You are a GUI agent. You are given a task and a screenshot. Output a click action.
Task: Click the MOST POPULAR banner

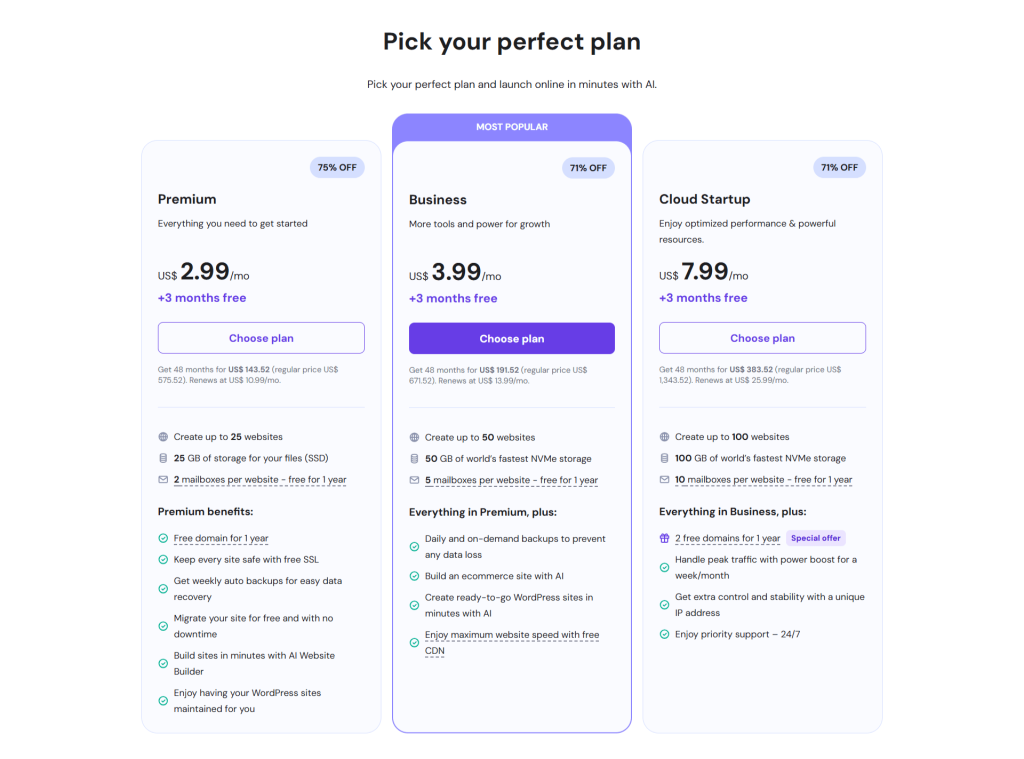[x=511, y=127]
